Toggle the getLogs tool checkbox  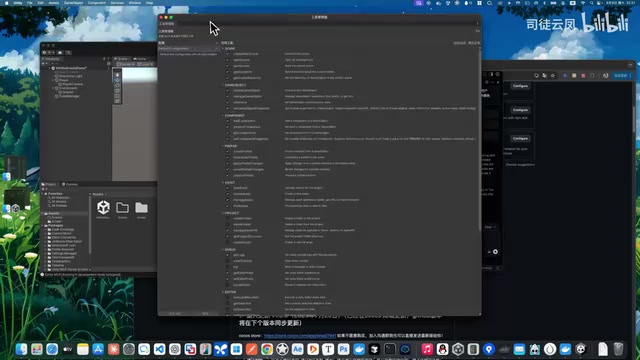(228, 255)
